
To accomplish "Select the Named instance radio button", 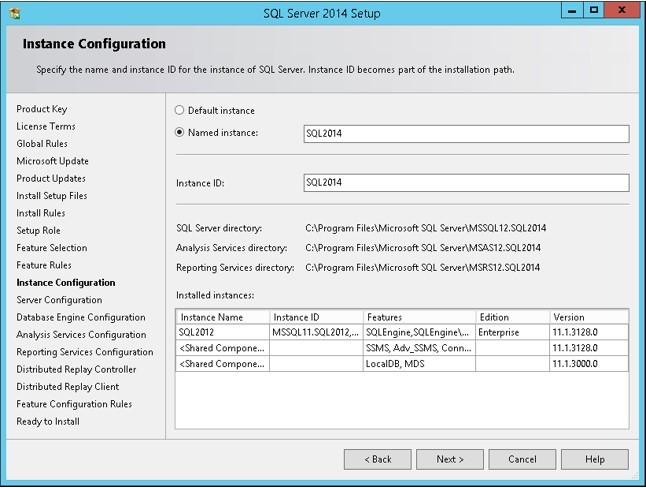I will click(x=180, y=132).
